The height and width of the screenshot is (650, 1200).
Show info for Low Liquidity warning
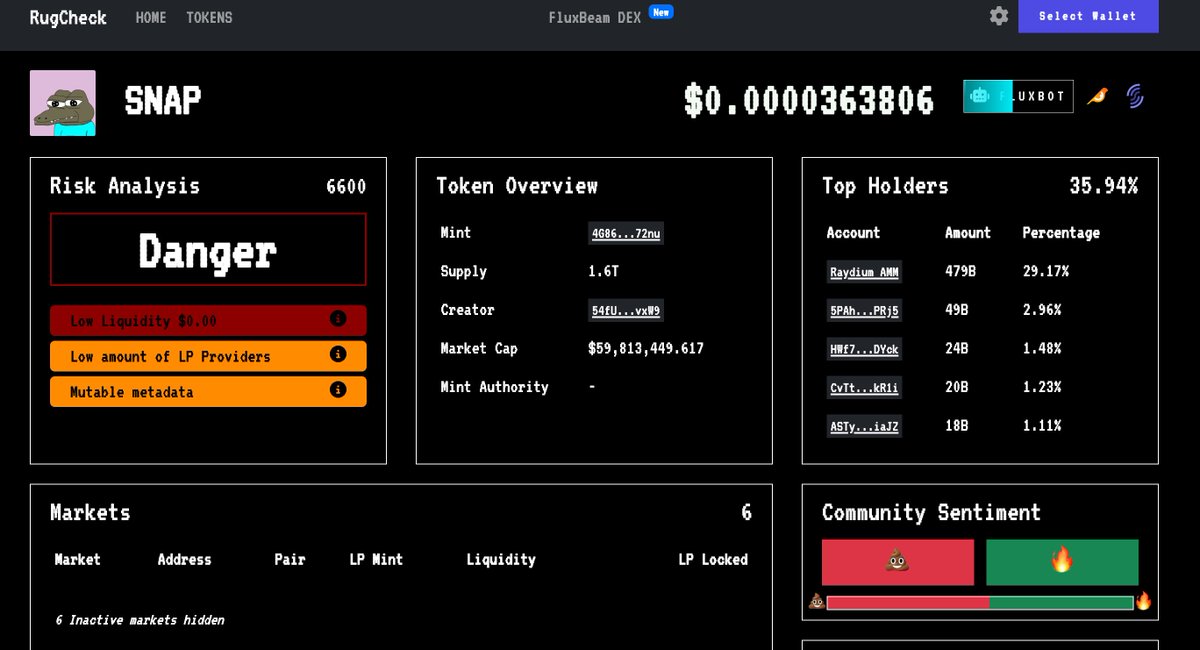(338, 319)
